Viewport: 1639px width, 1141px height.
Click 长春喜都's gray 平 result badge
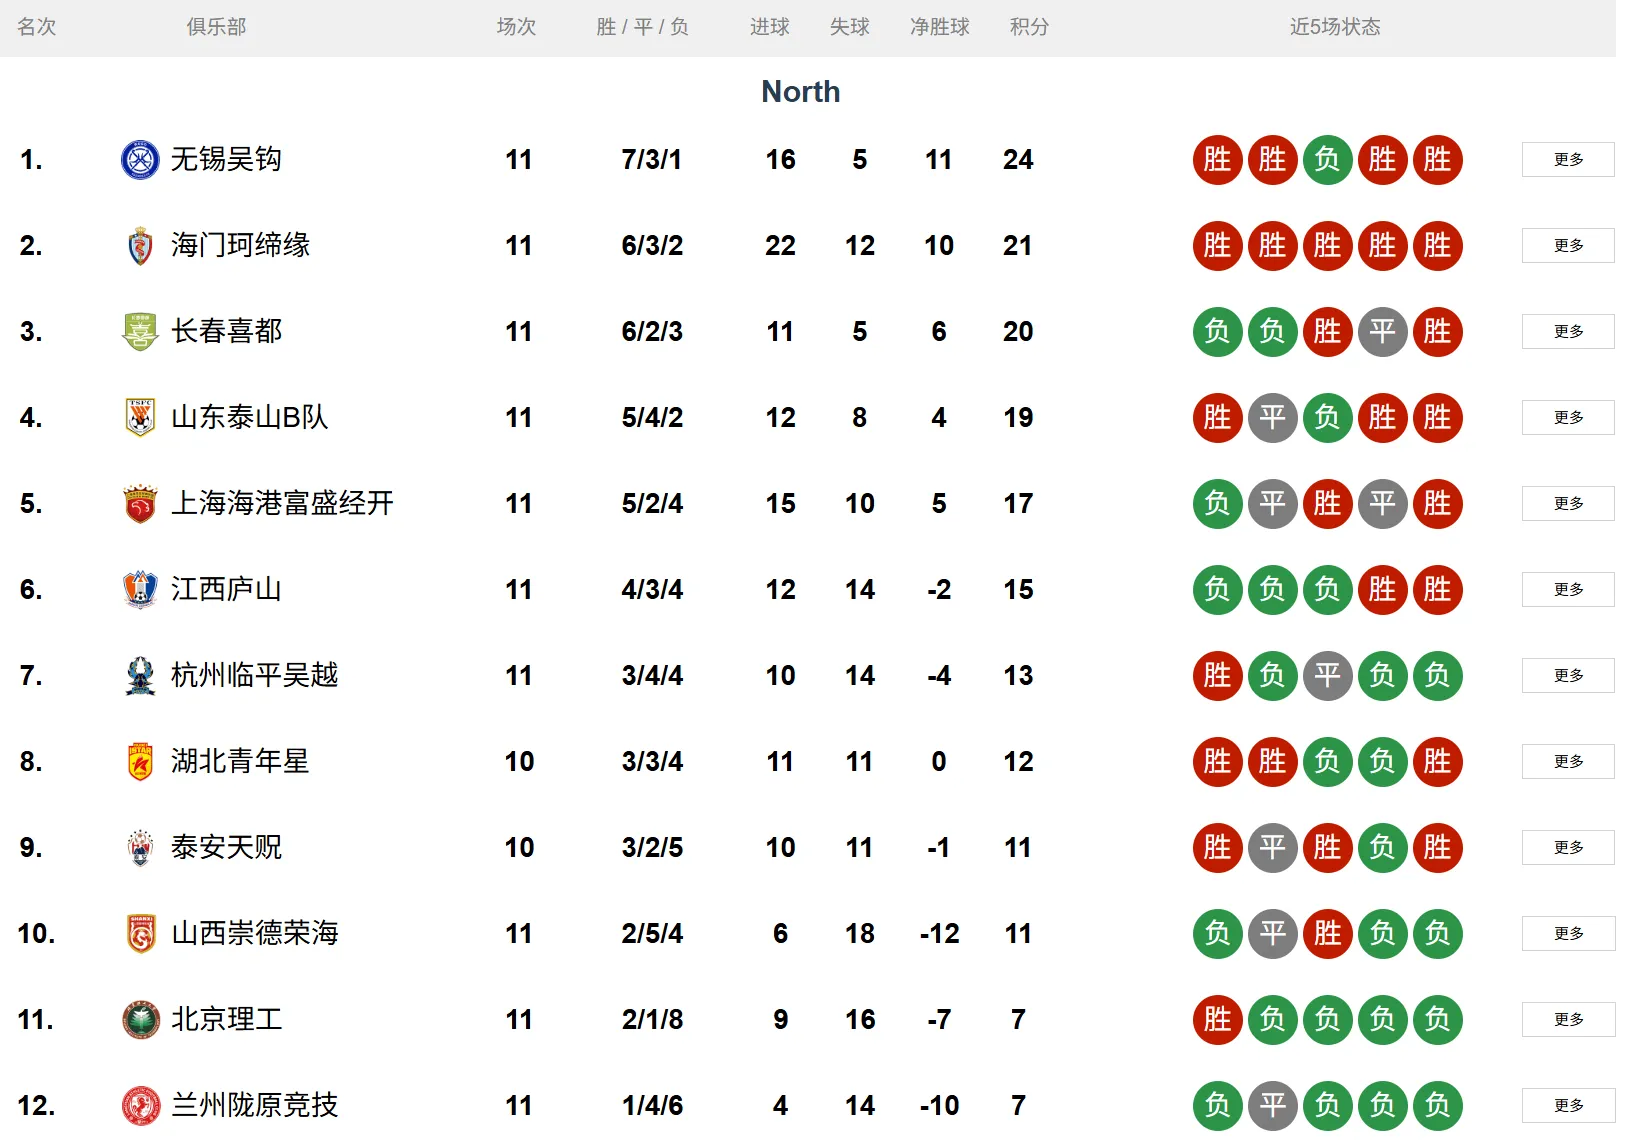point(1382,332)
